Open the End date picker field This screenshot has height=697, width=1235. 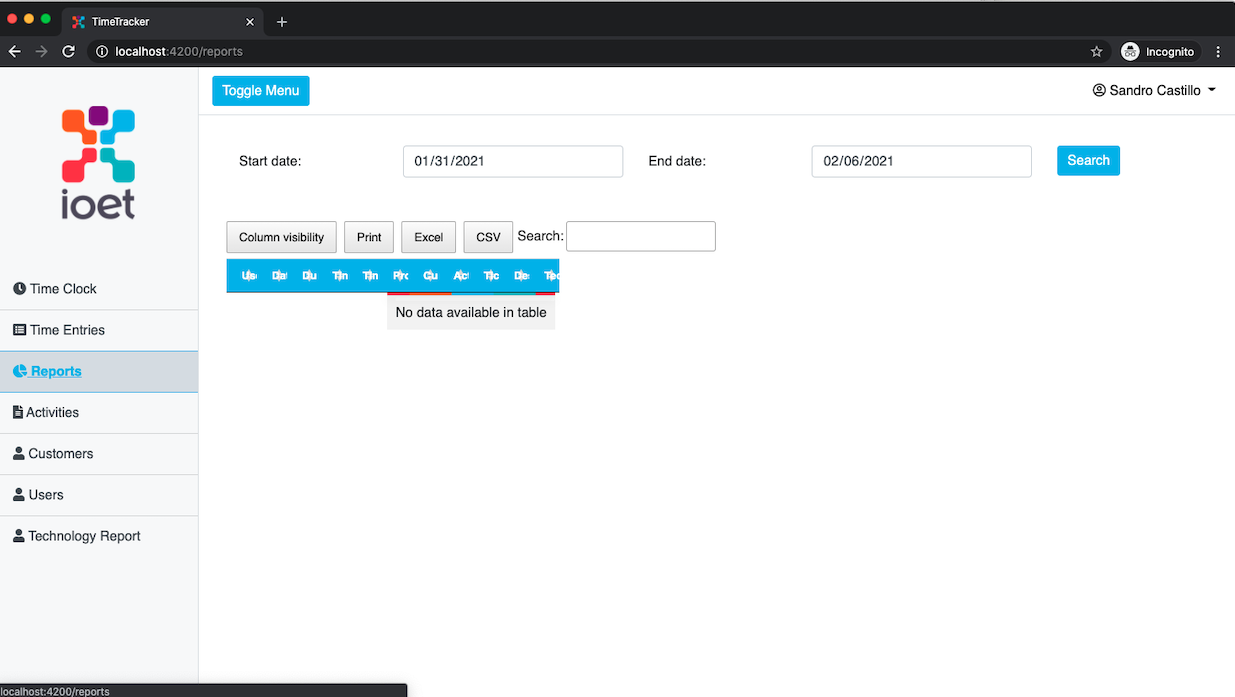click(x=921, y=161)
